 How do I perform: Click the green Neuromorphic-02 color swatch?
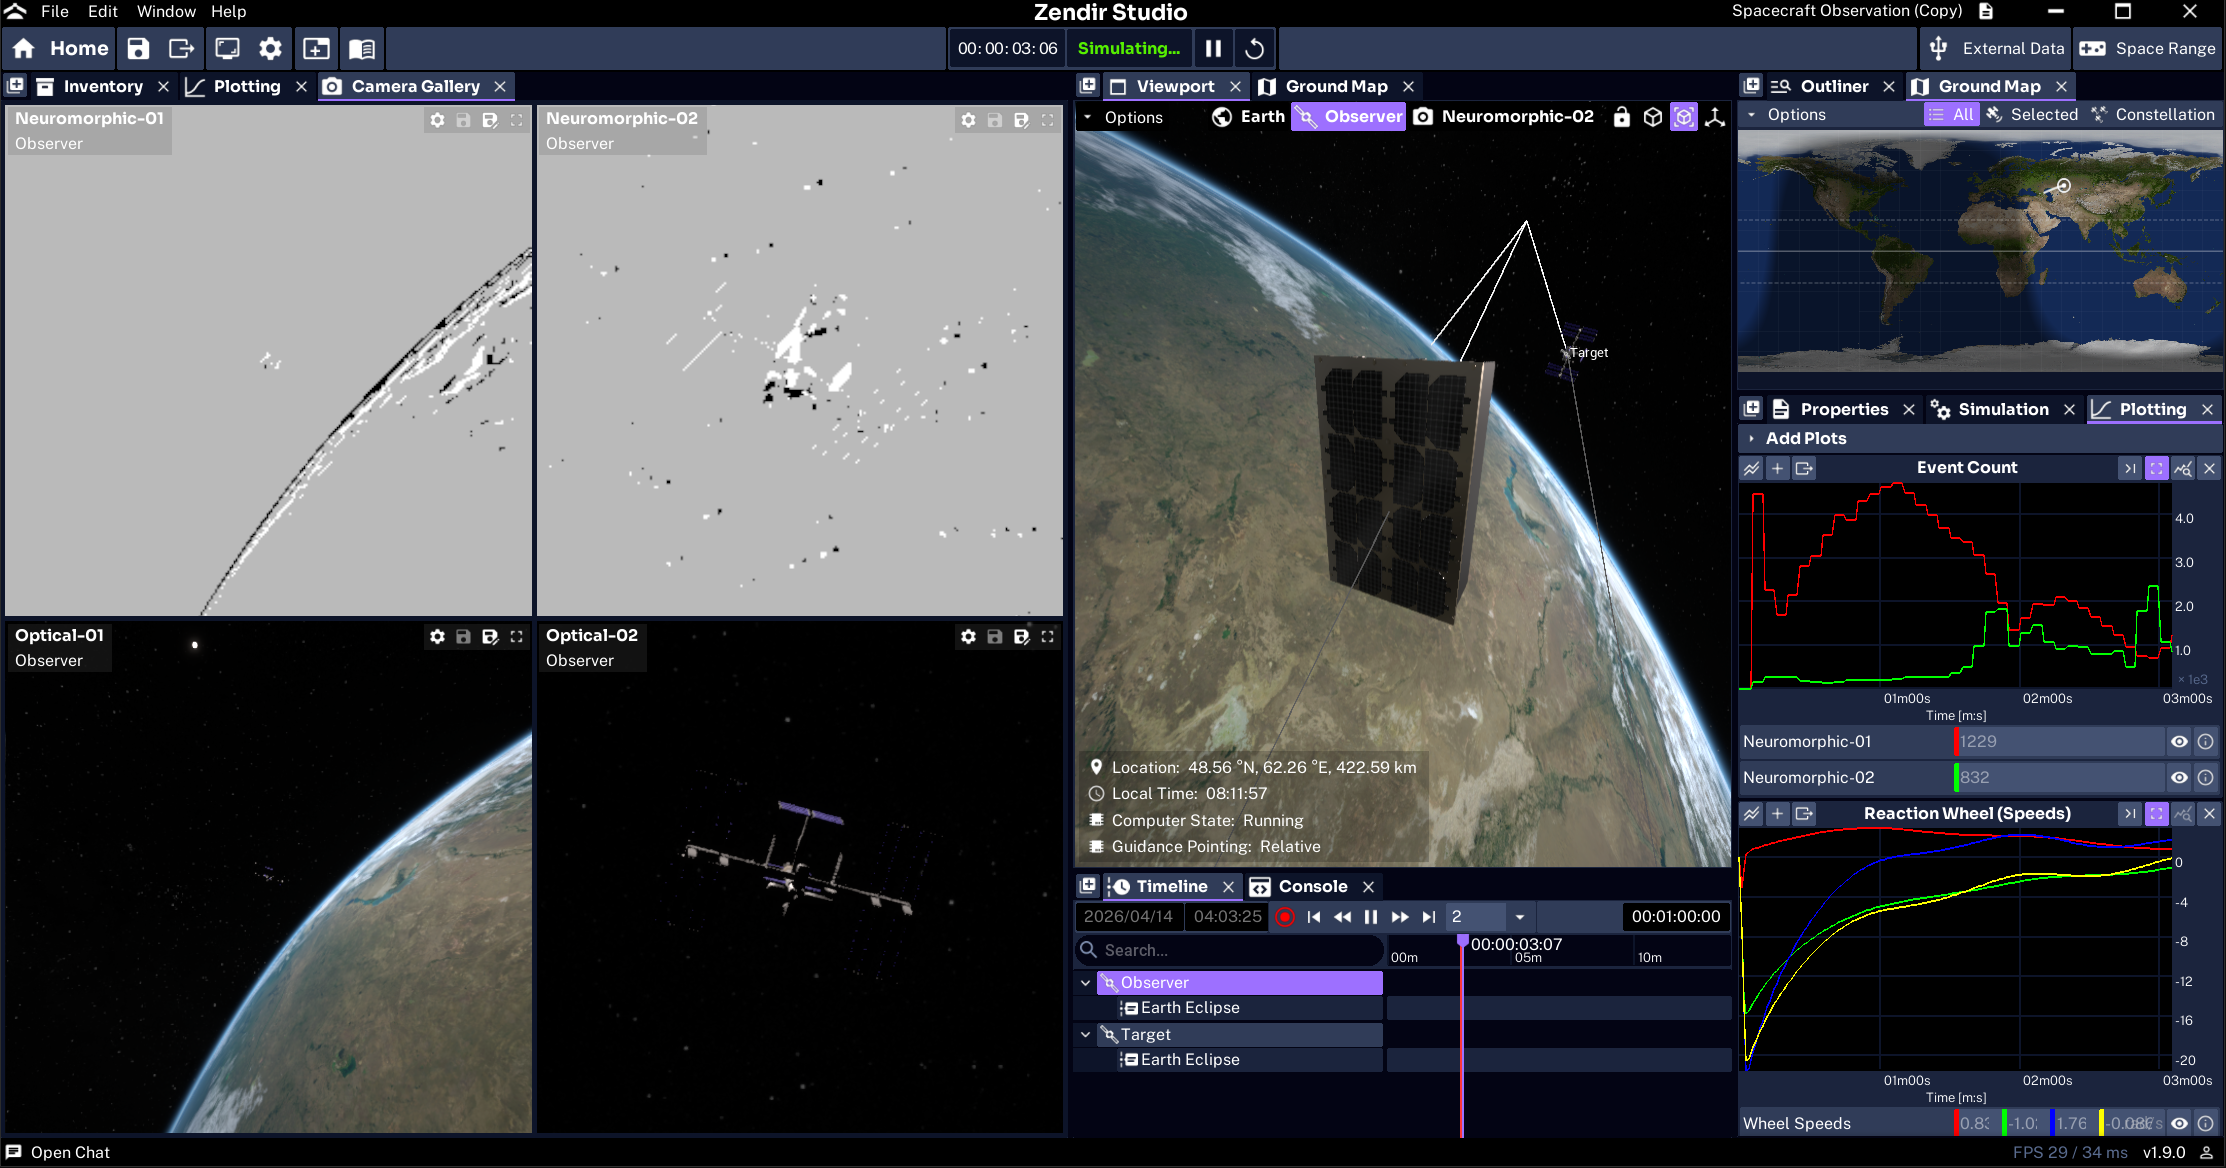(x=1957, y=778)
